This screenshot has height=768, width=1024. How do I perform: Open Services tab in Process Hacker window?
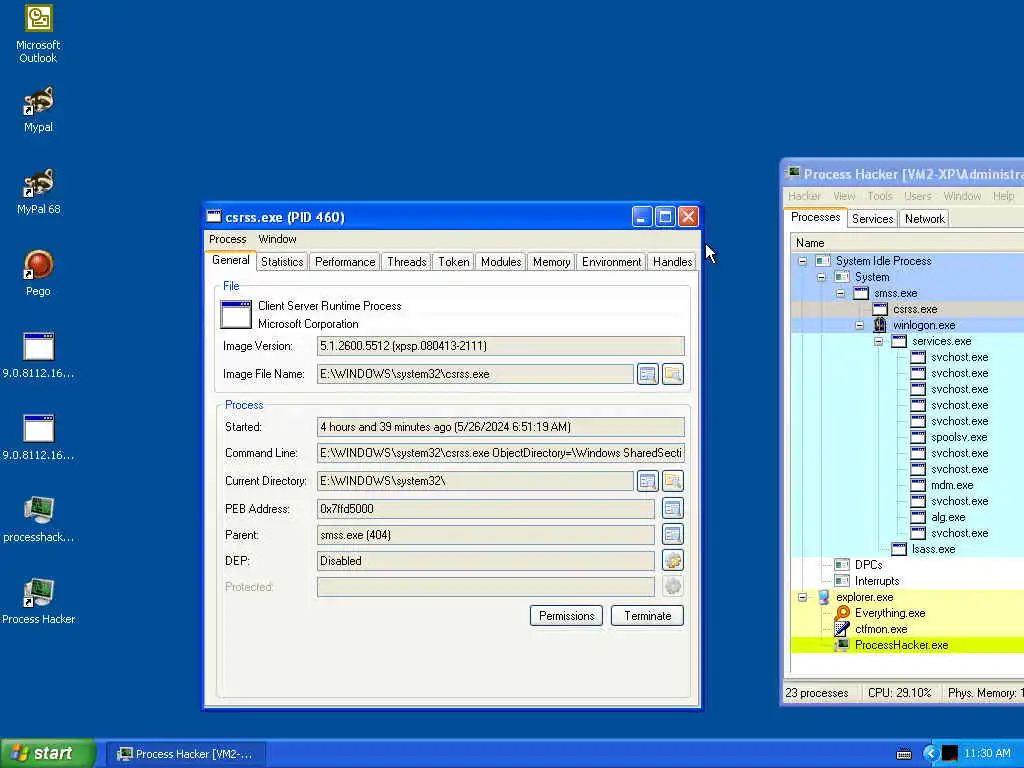pos(872,219)
